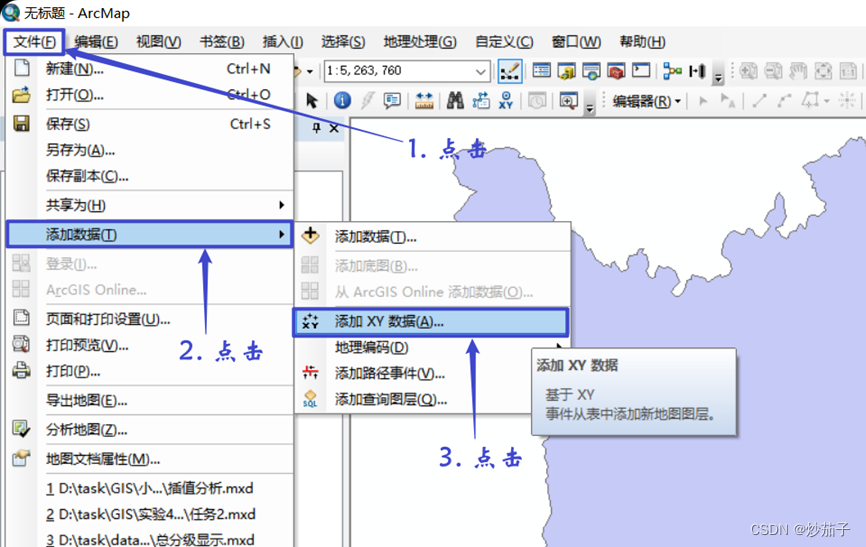Open the 选择(S) menu
Viewport: 866px width, 547px height.
point(343,42)
